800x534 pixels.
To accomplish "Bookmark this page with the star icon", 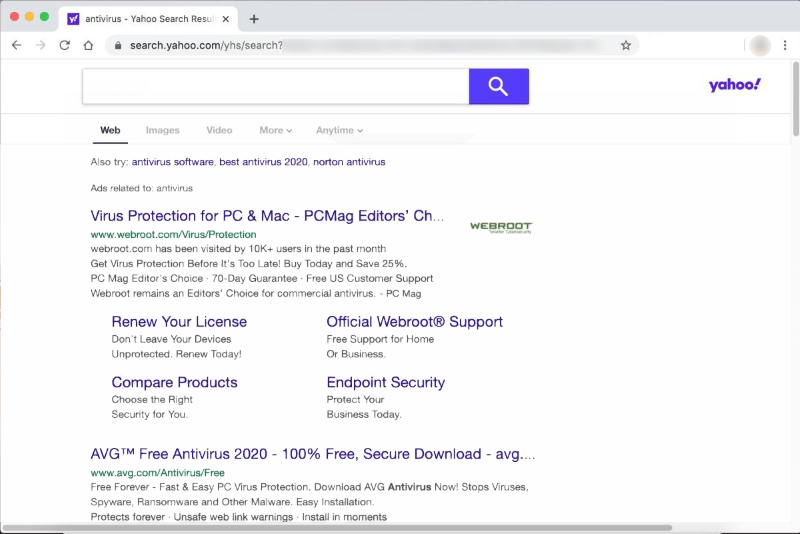I will coord(626,45).
